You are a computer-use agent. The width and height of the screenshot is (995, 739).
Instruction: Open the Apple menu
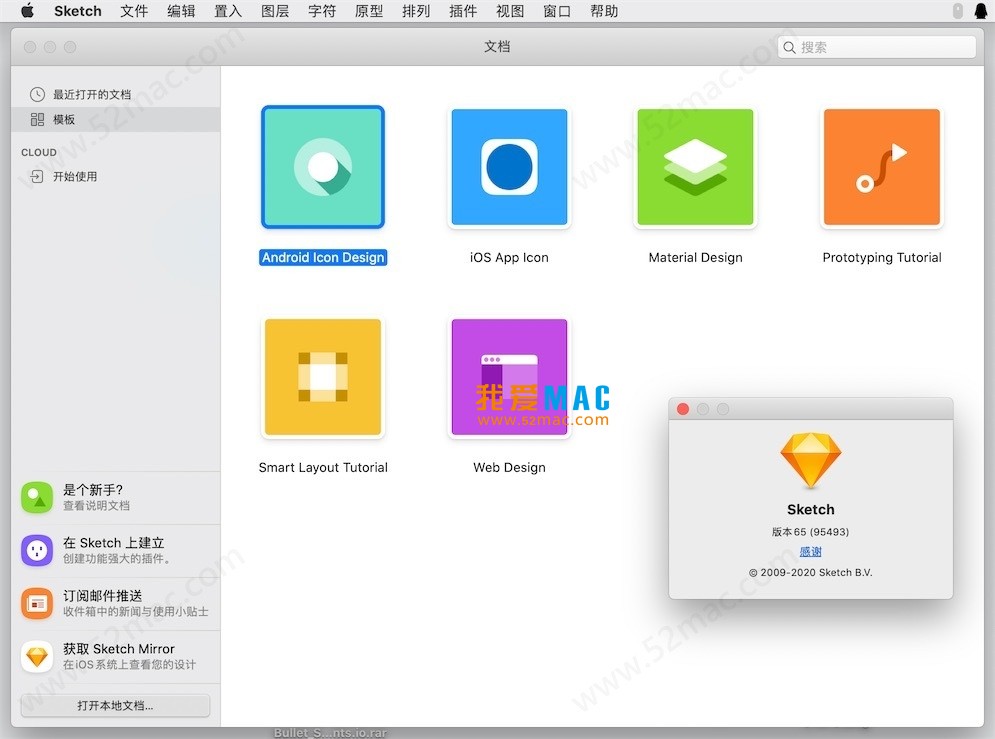pyautogui.click(x=27, y=11)
